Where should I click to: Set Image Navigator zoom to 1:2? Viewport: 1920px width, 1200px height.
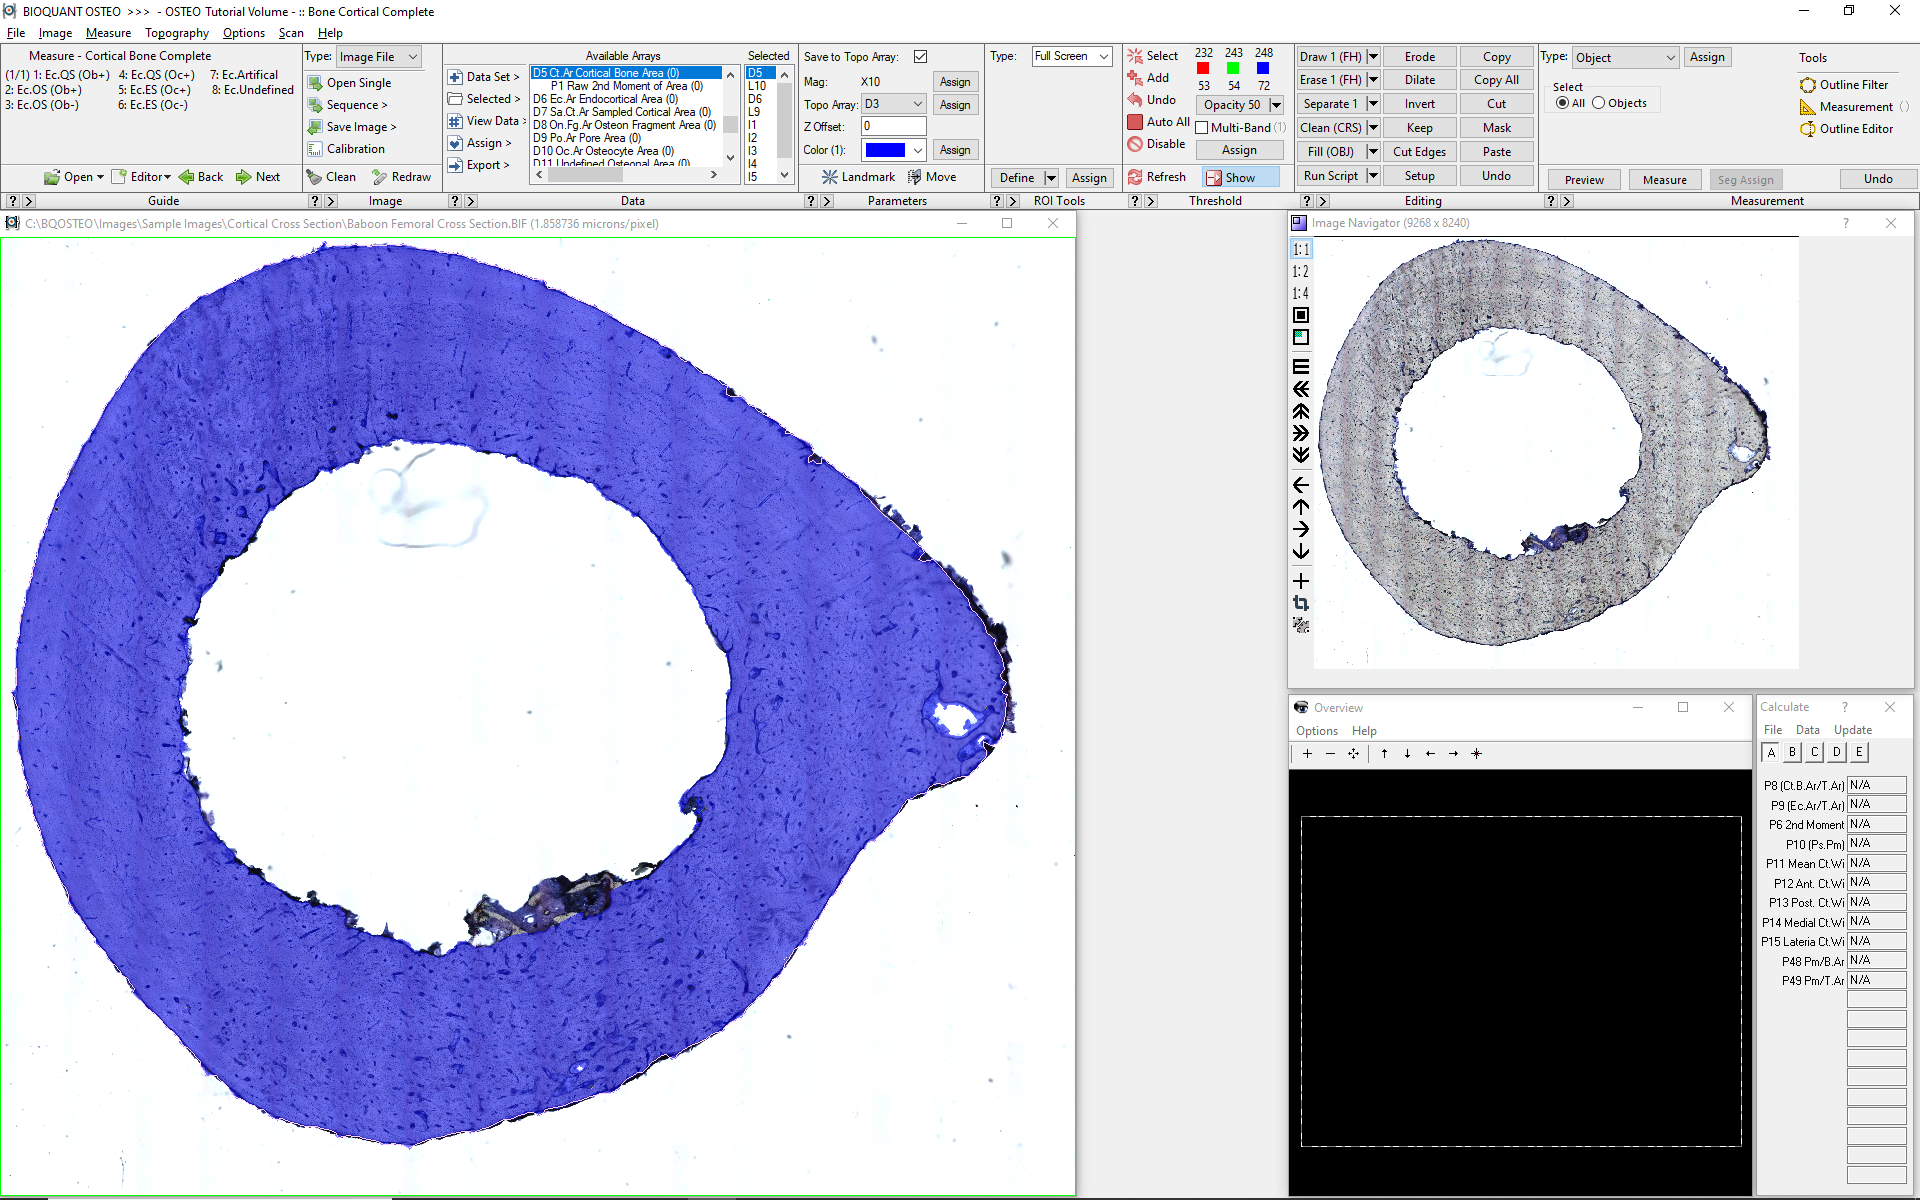1300,271
